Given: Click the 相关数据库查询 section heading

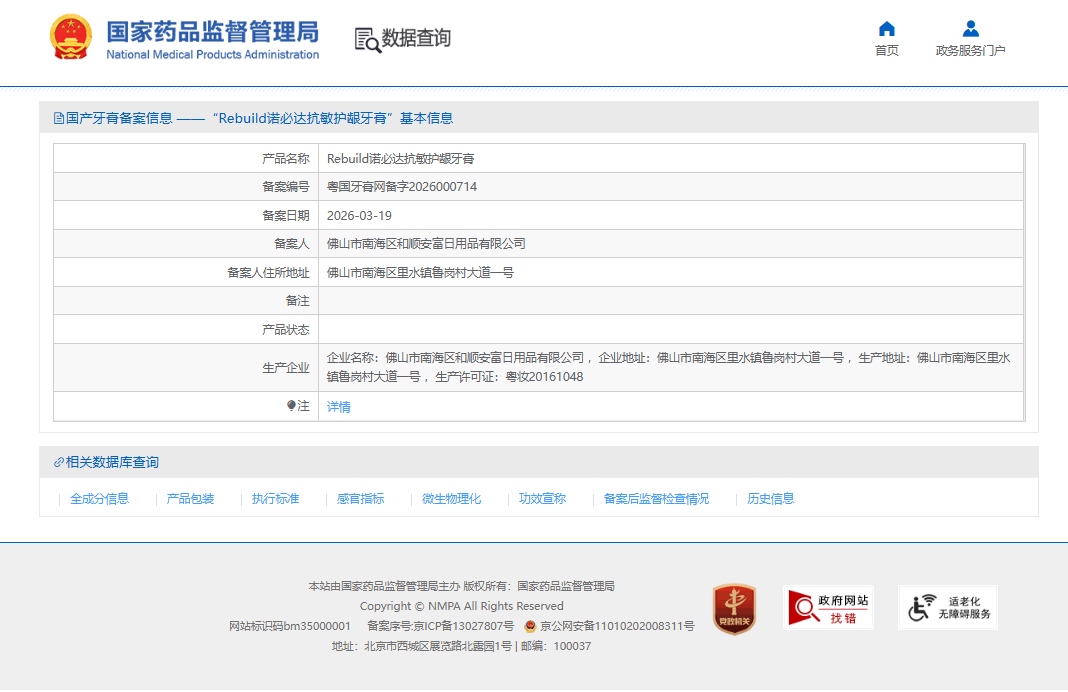Looking at the screenshot, I should 112,462.
